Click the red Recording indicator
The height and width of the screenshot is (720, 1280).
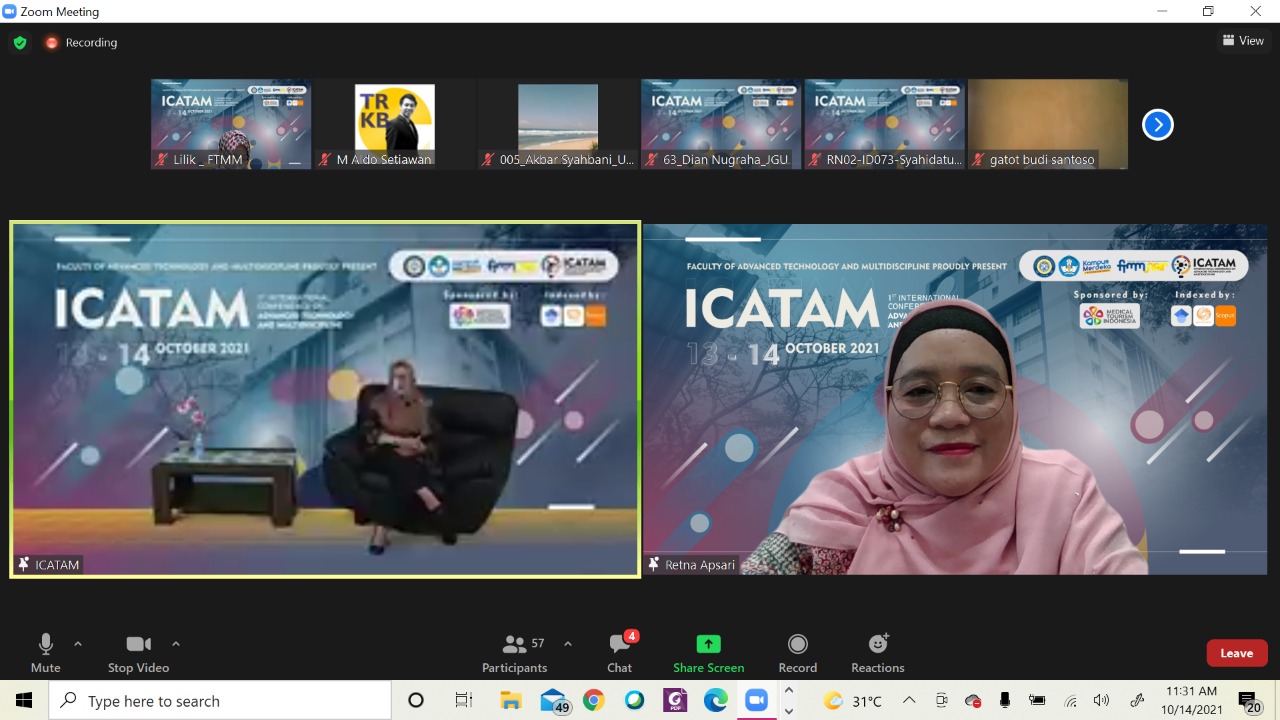point(81,43)
